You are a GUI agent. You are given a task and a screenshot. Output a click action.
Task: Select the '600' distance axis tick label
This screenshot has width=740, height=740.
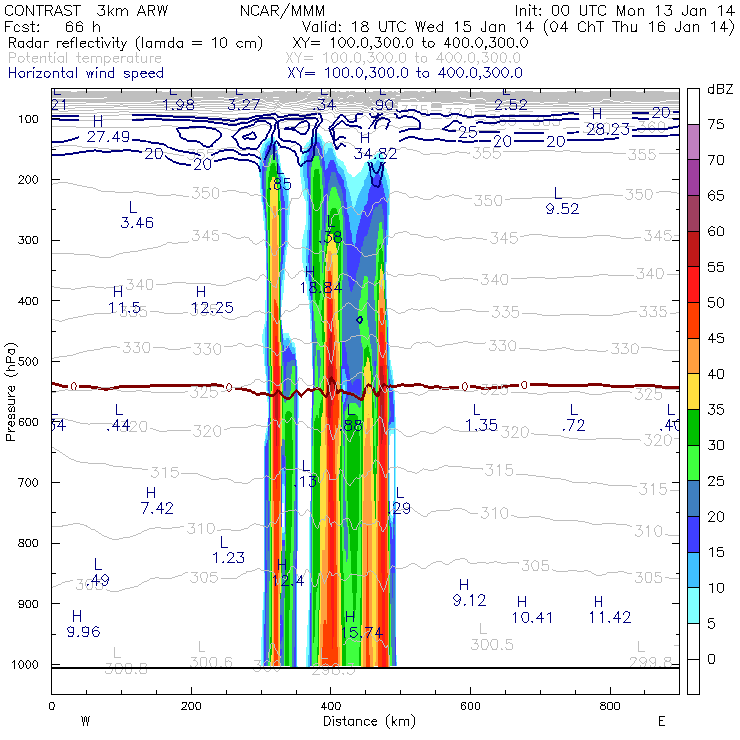pyautogui.click(x=470, y=706)
